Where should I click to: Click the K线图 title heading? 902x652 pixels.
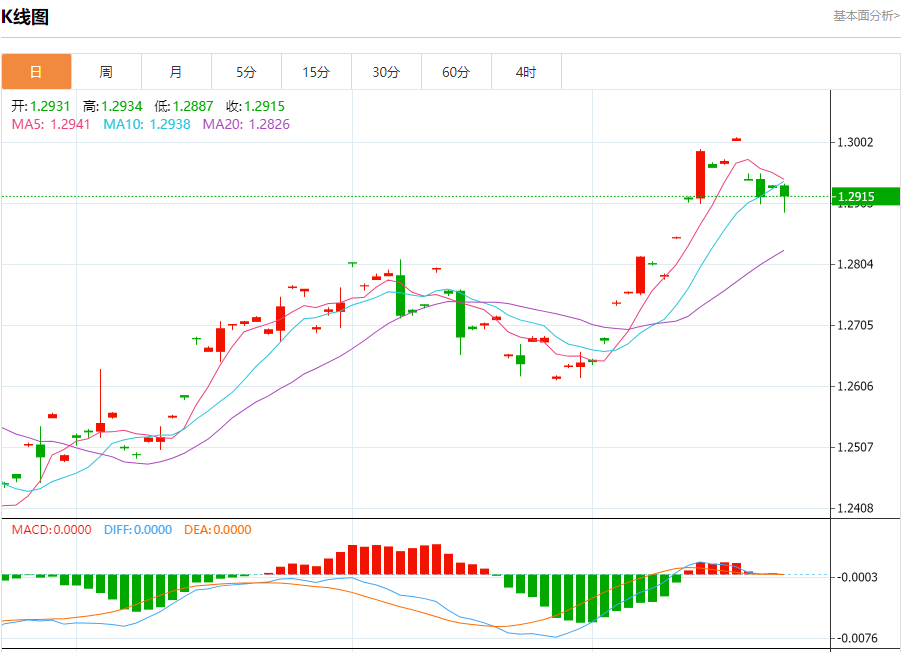click(25, 17)
